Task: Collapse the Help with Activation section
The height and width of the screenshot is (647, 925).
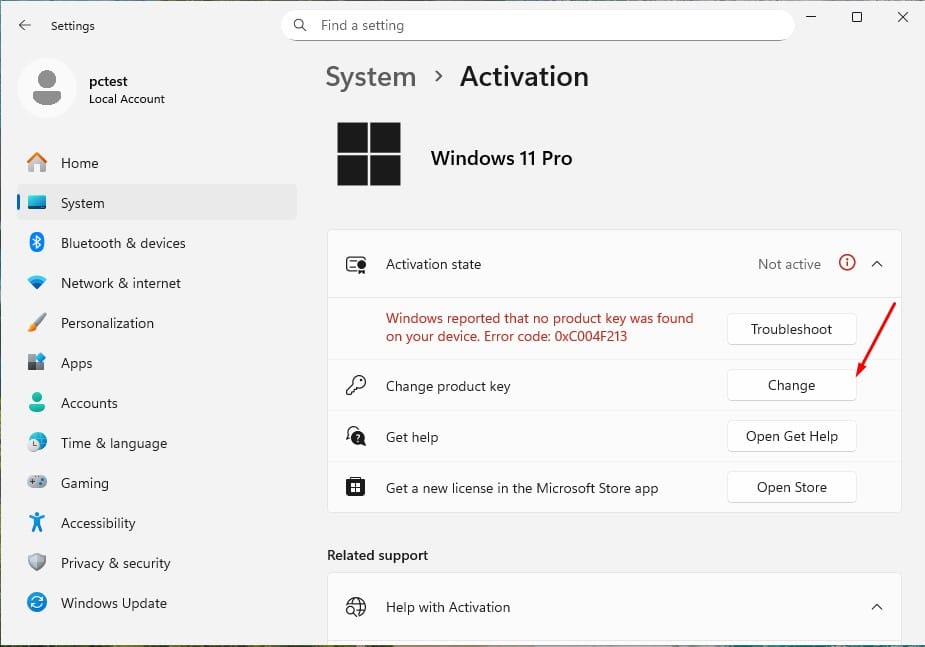Action: coord(877,607)
